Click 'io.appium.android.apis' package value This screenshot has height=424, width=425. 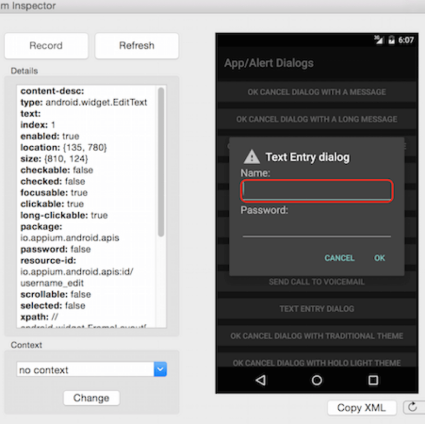(70, 238)
